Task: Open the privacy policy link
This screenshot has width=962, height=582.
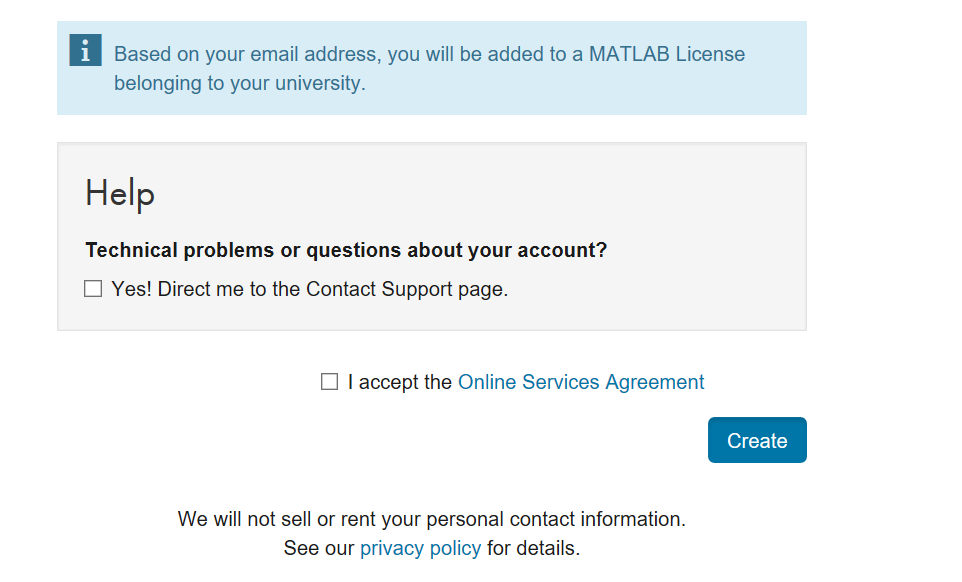Action: (x=420, y=548)
